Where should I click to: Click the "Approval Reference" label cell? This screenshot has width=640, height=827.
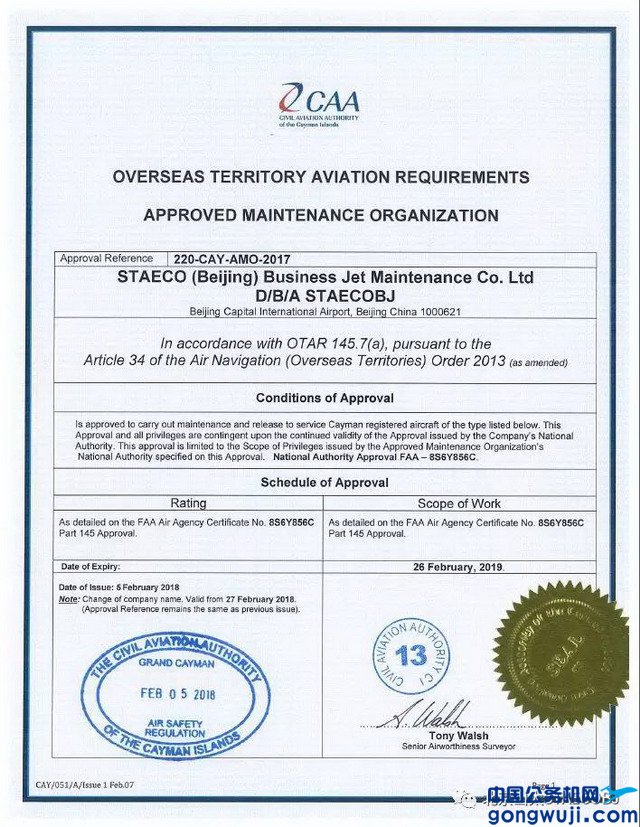pyautogui.click(x=110, y=258)
